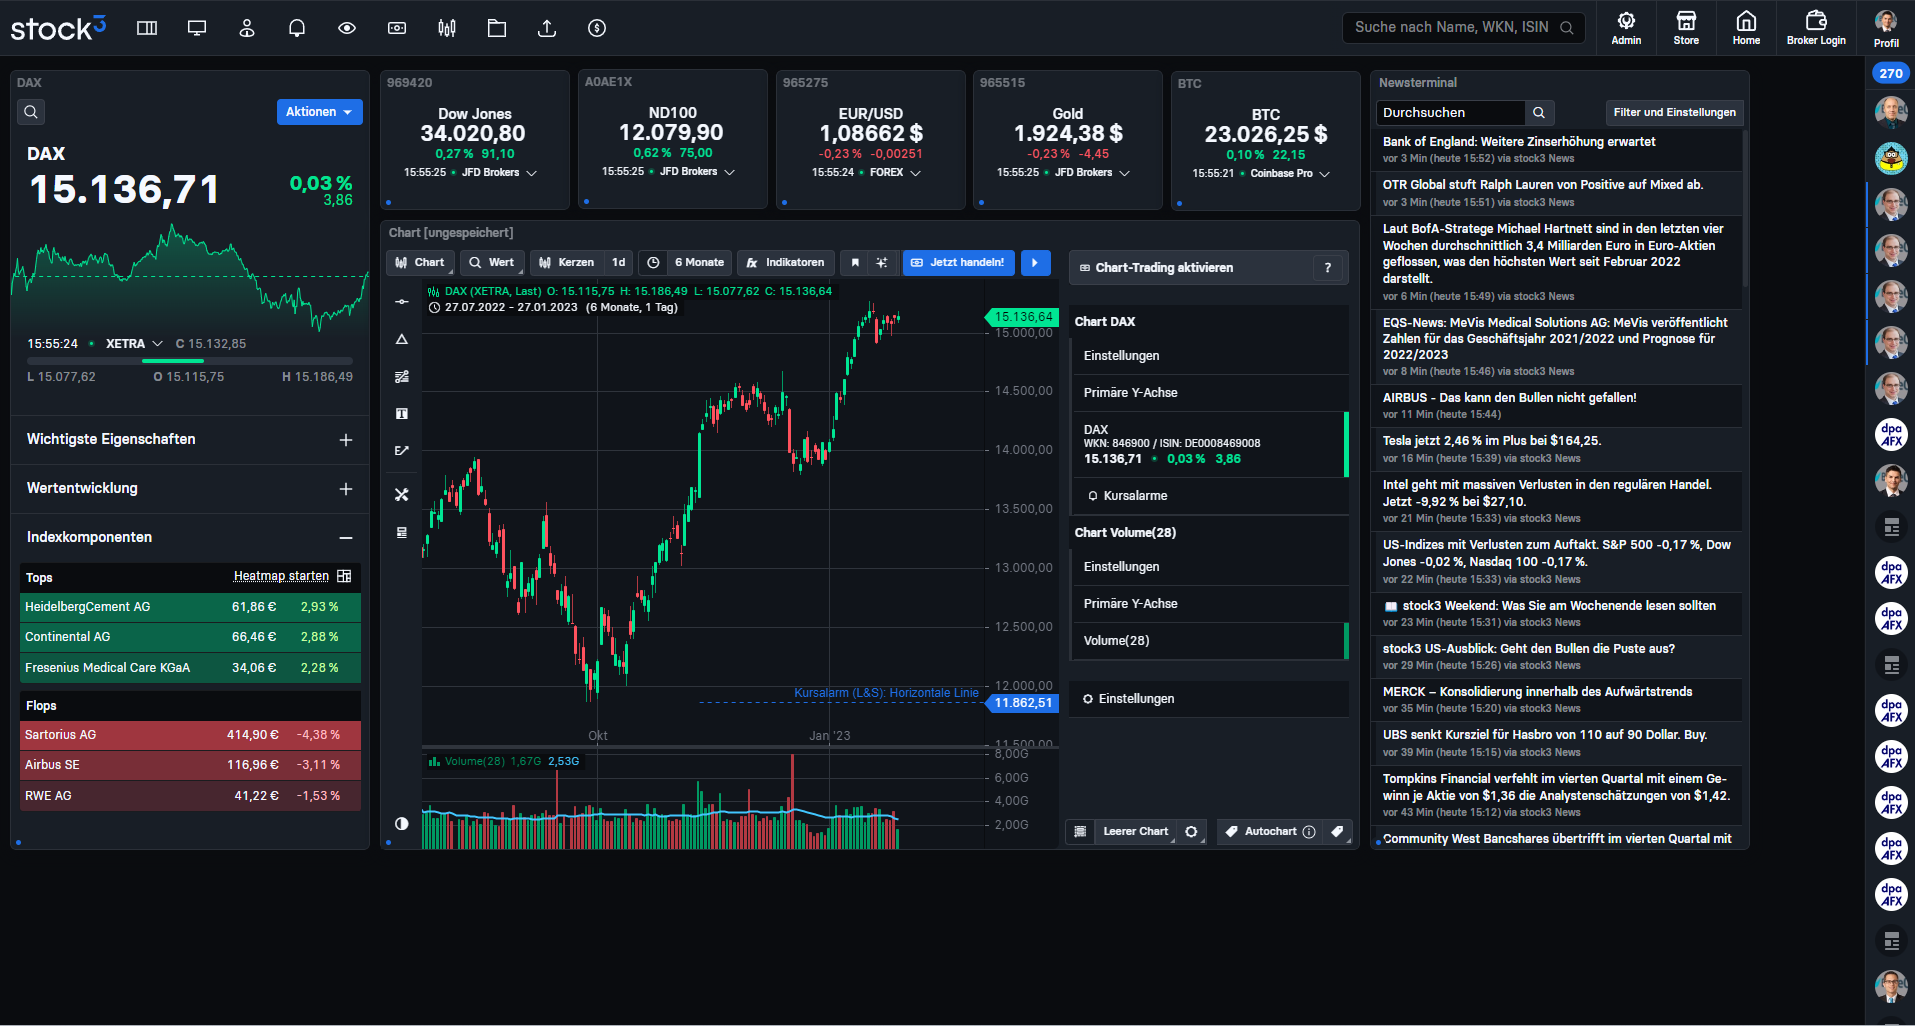Open the Chart menu button in chart toolbar
This screenshot has height=1026, width=1915.
coord(421,262)
